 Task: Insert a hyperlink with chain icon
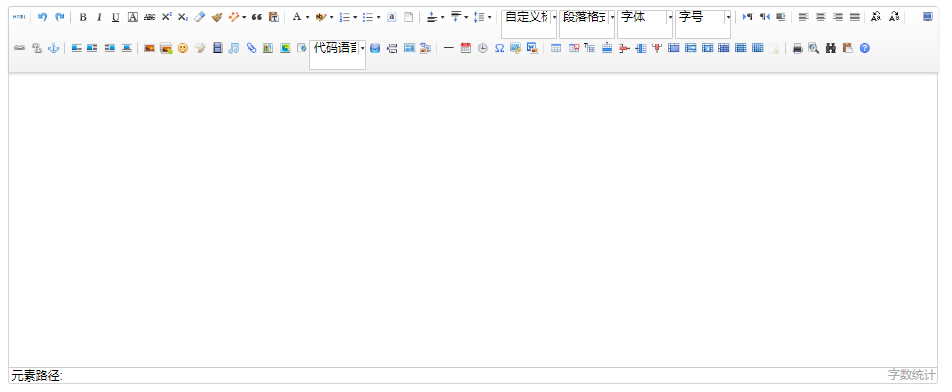[x=19, y=48]
